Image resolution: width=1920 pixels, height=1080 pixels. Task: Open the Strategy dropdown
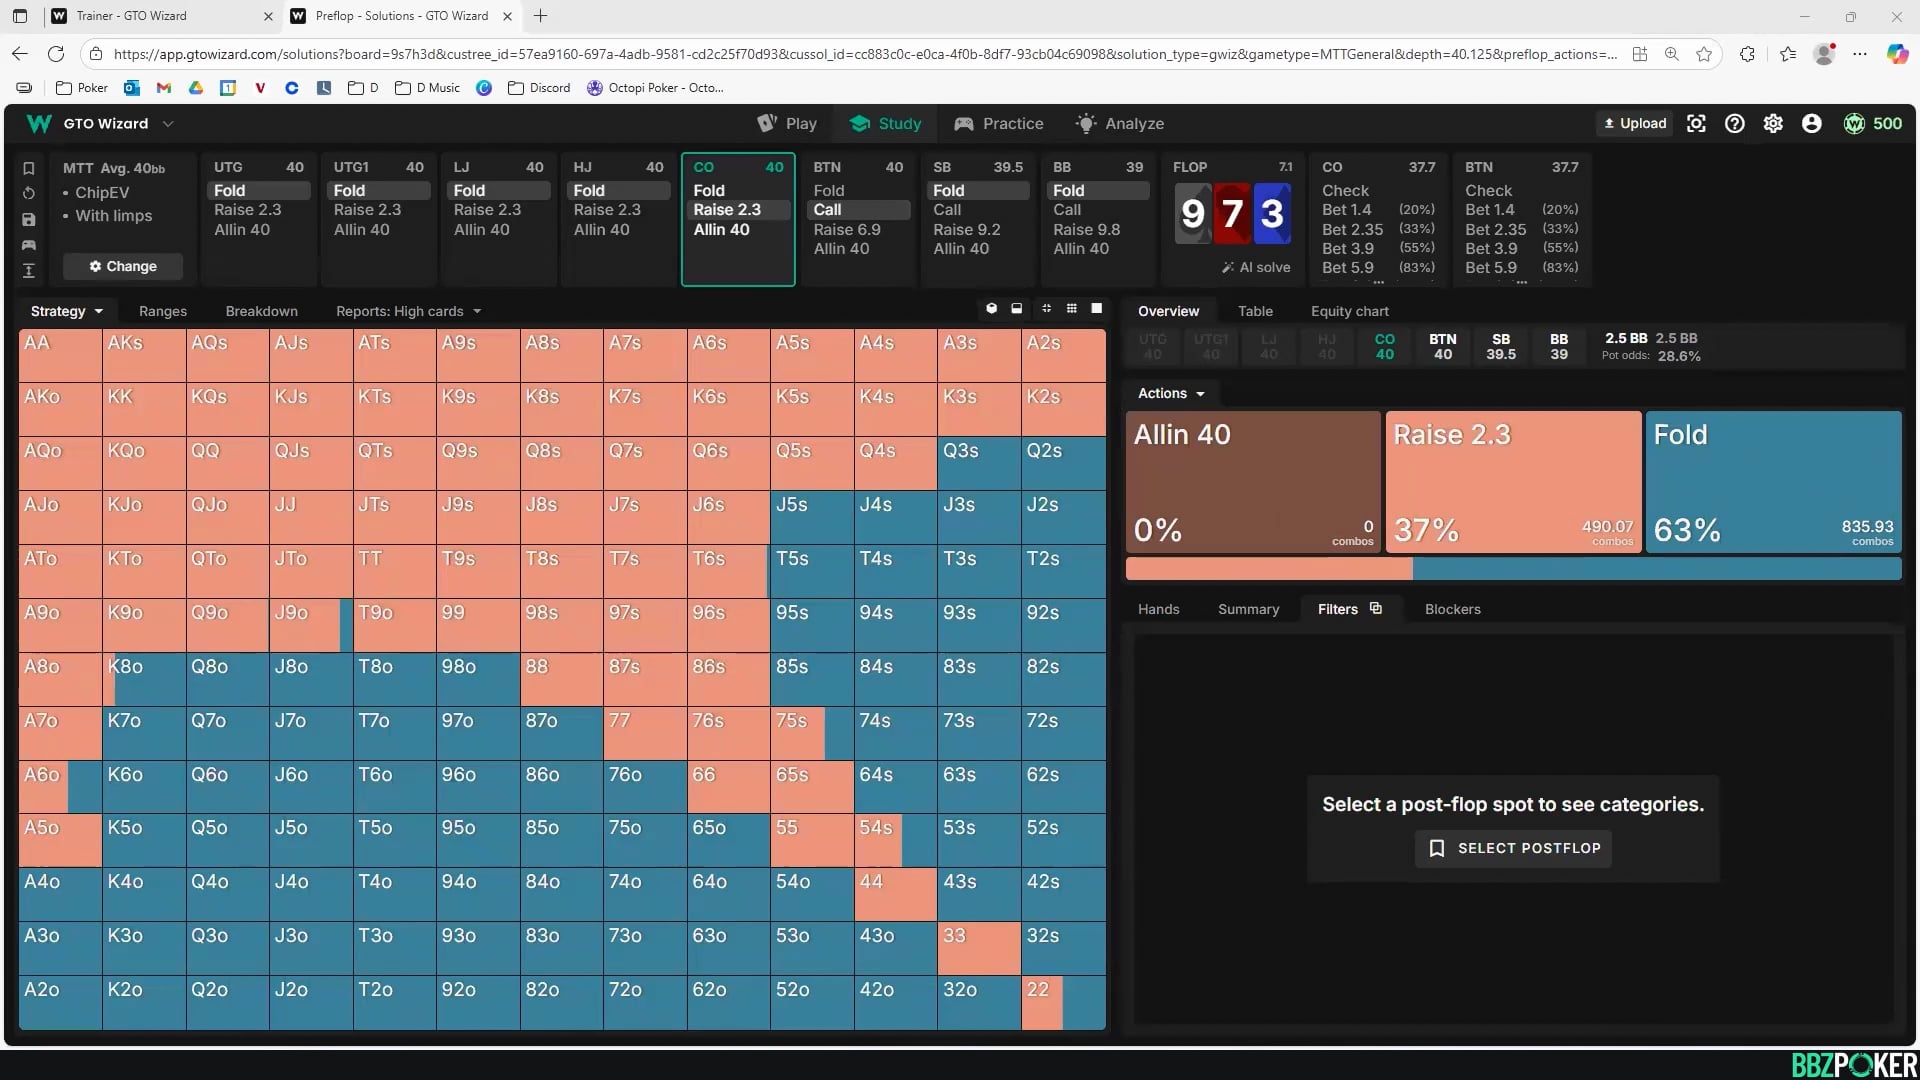click(66, 311)
